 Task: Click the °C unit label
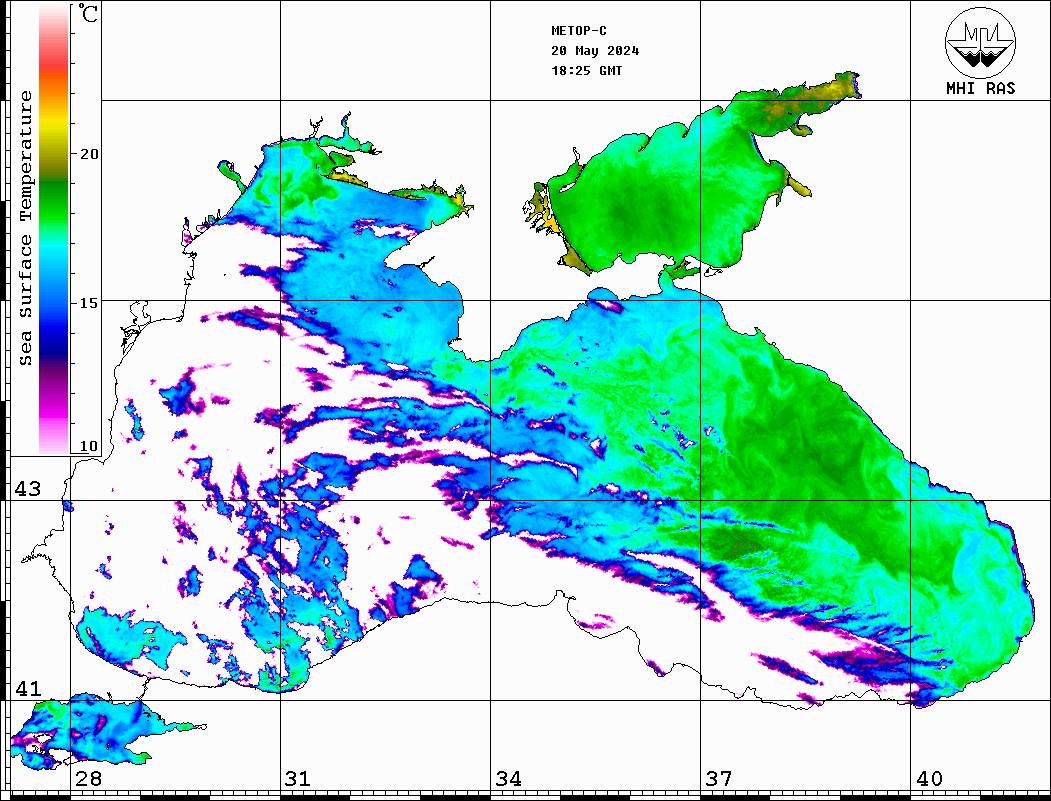pyautogui.click(x=88, y=13)
